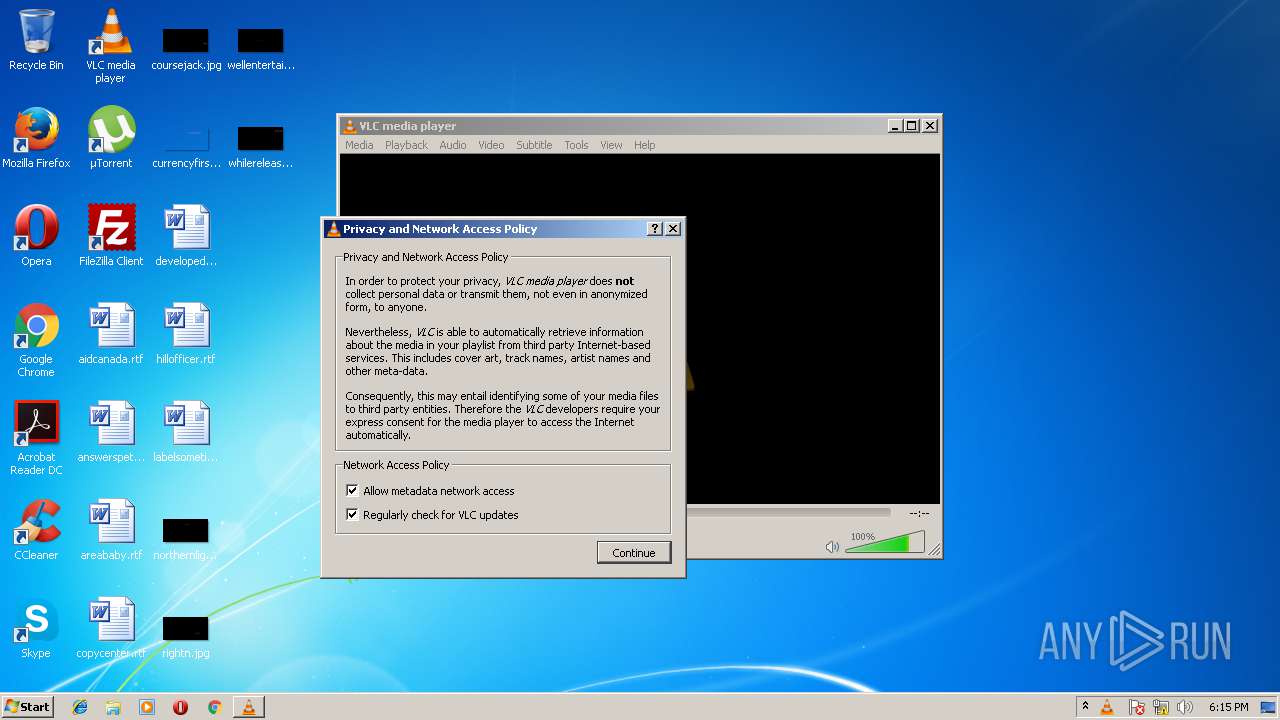Select the developed... document icon
Viewport: 1280px width, 720px height.
coord(186,236)
